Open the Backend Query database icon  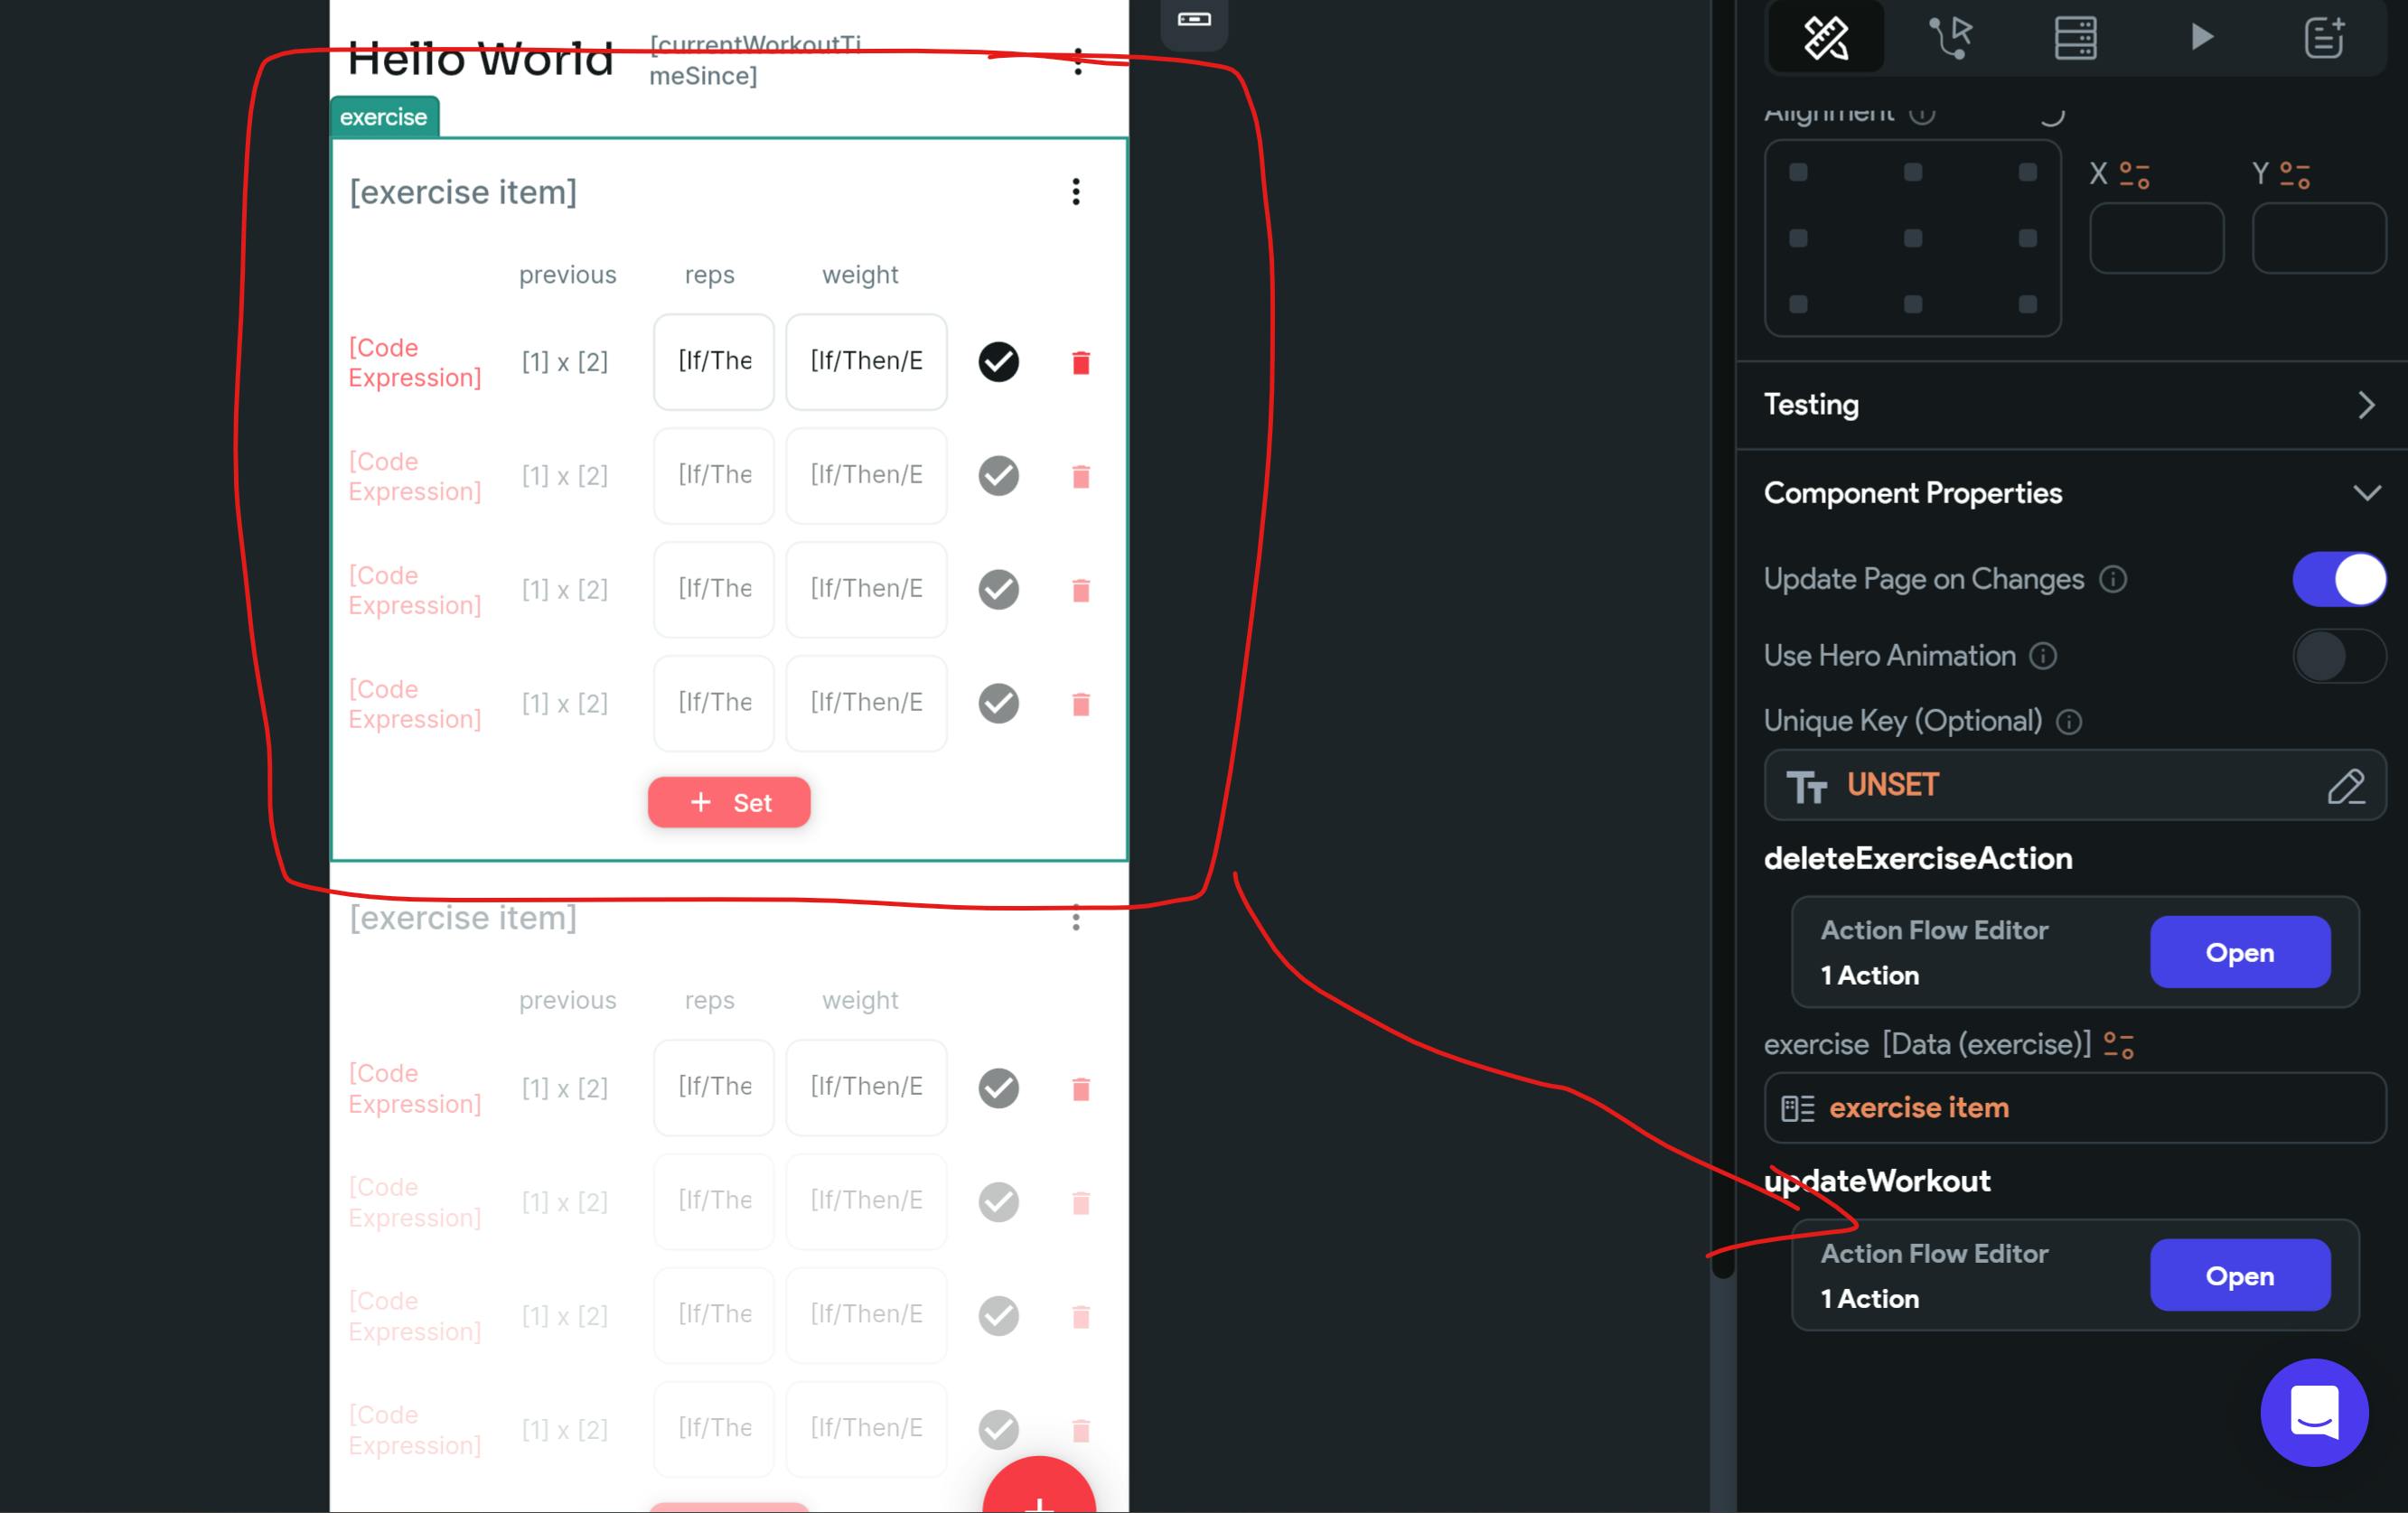click(x=2075, y=38)
